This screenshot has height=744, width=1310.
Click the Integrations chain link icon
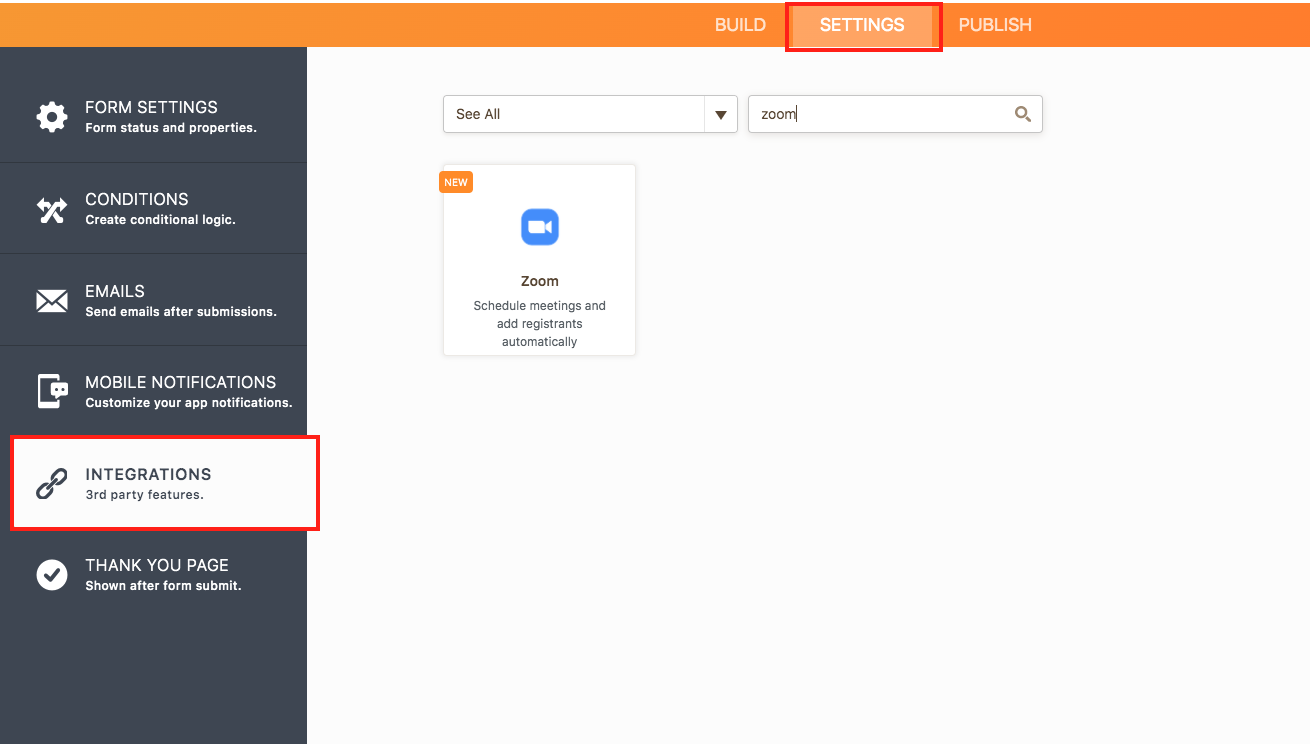(52, 484)
